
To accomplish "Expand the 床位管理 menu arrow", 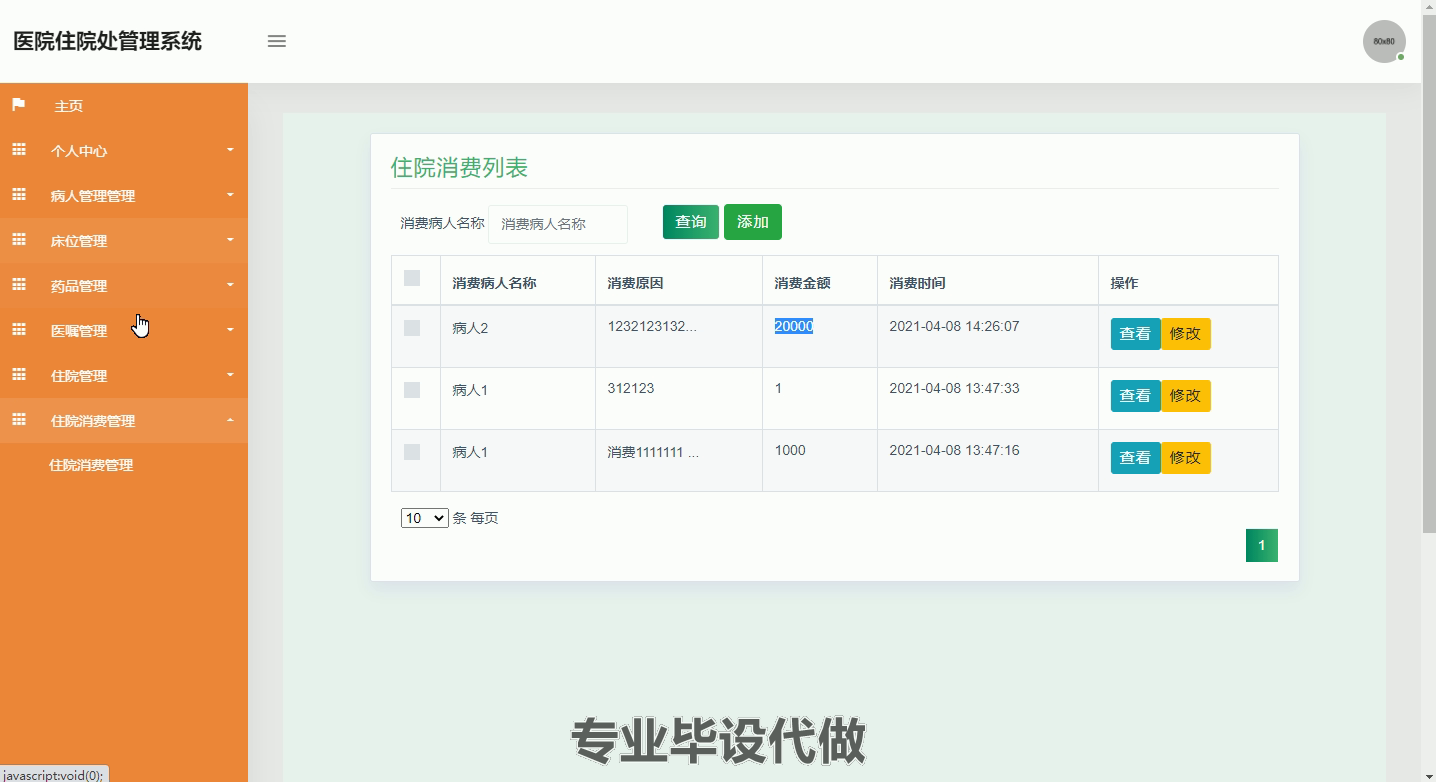I will (x=230, y=240).
